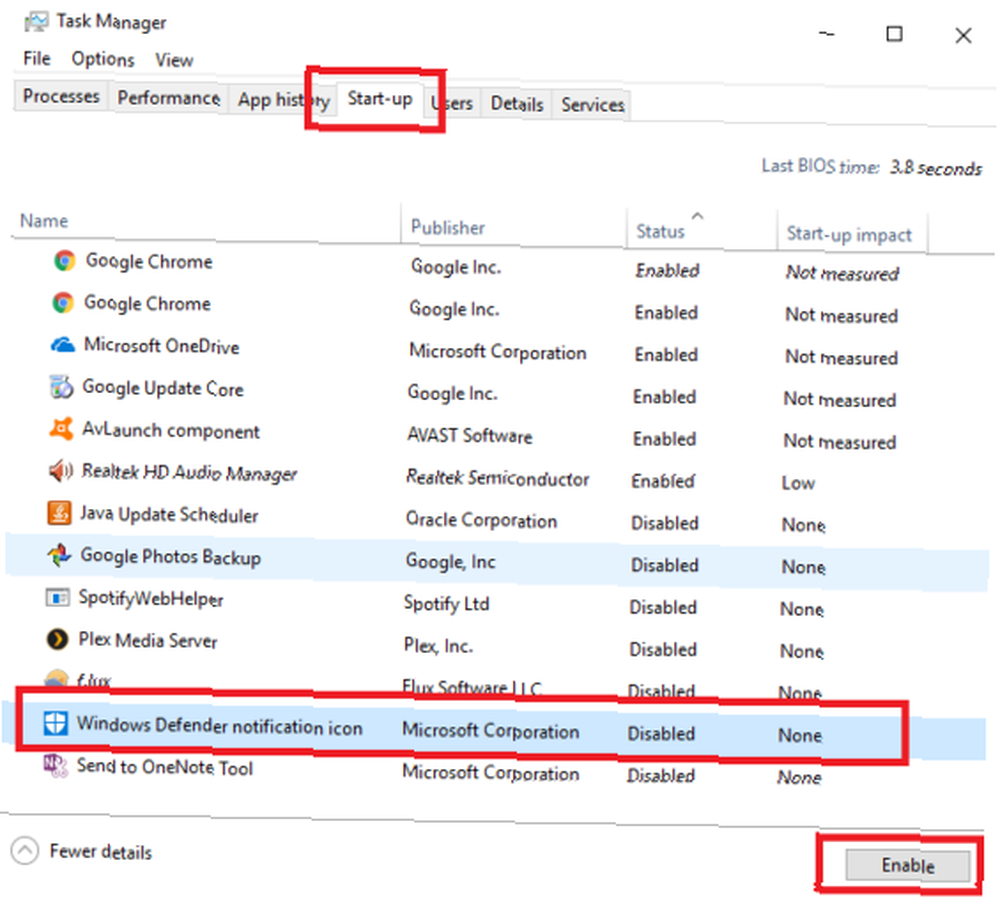Select the Start-up tab
The height and width of the screenshot is (902, 1000).
[x=379, y=99]
